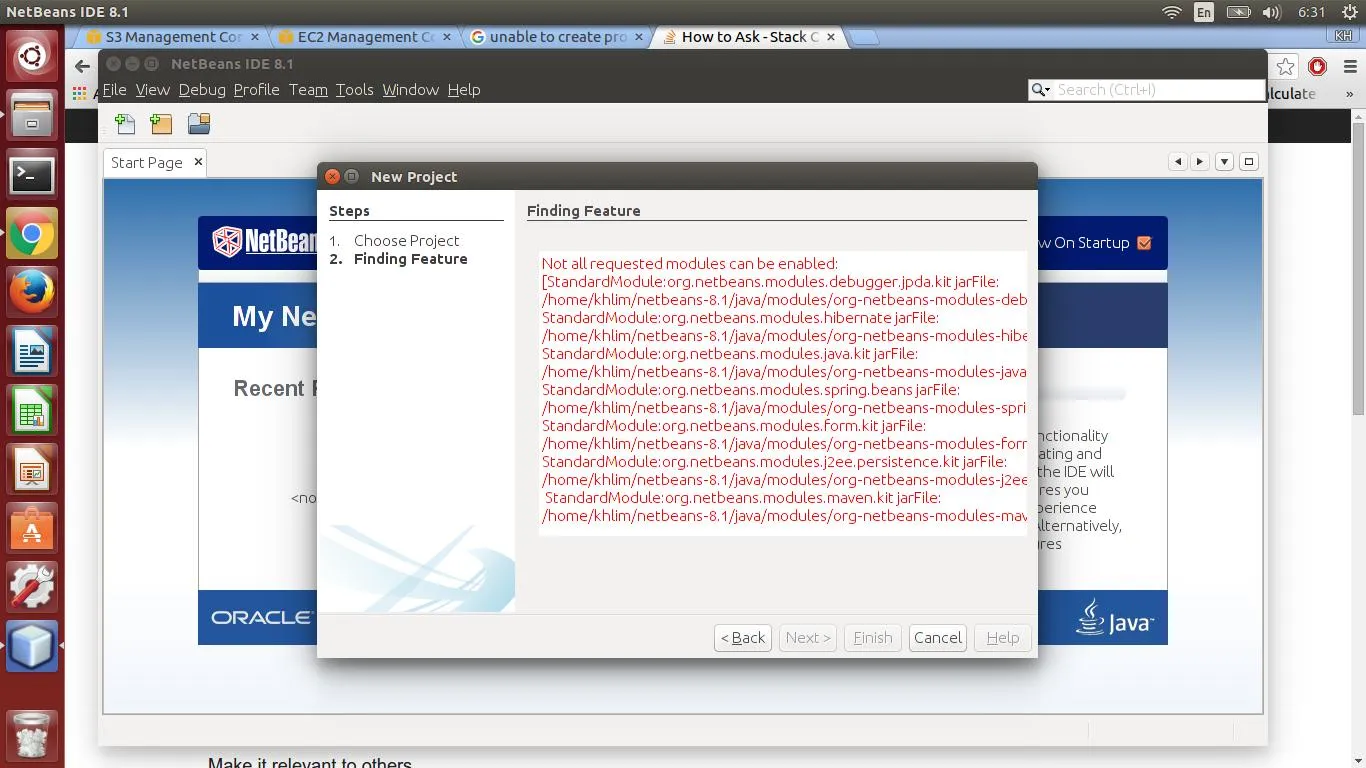Screen dimensions: 1366x768
Task: Click the Open Project toolbar icon
Action: [x=199, y=124]
